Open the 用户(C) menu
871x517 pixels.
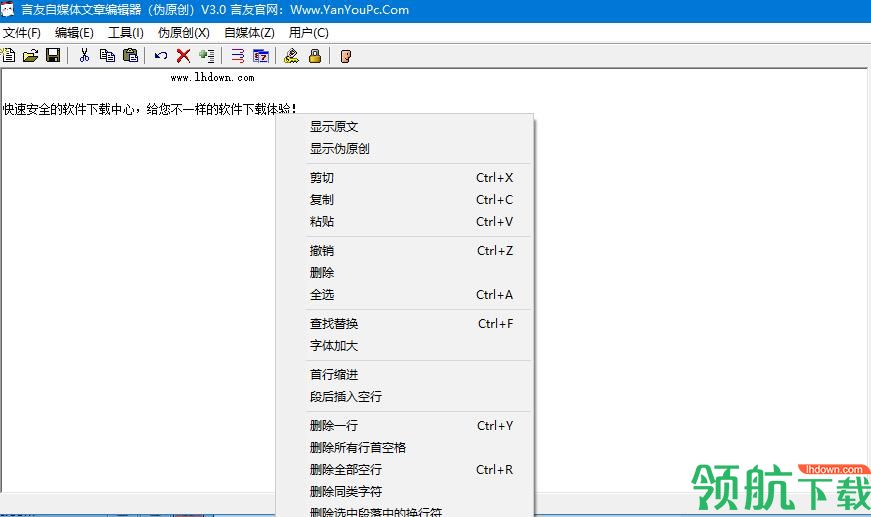point(308,33)
